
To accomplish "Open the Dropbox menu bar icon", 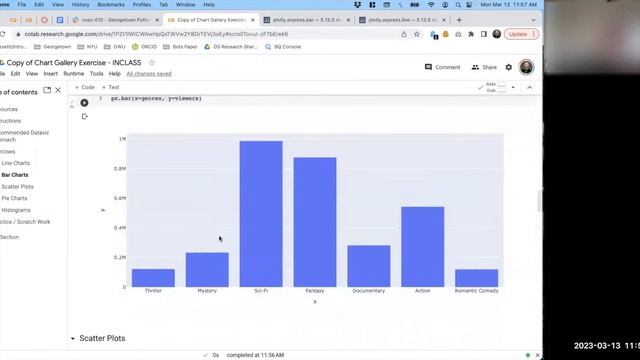I will click(358, 4).
